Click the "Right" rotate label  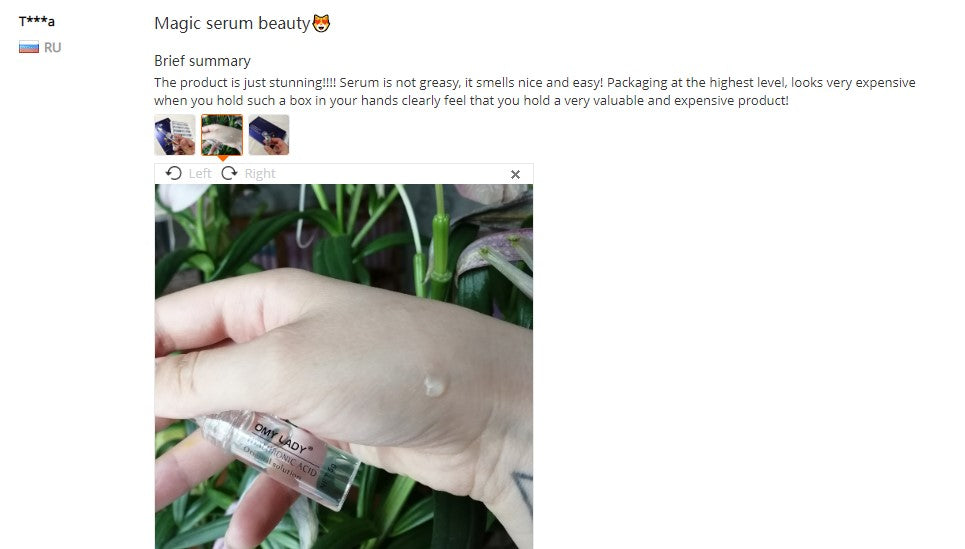pos(260,174)
